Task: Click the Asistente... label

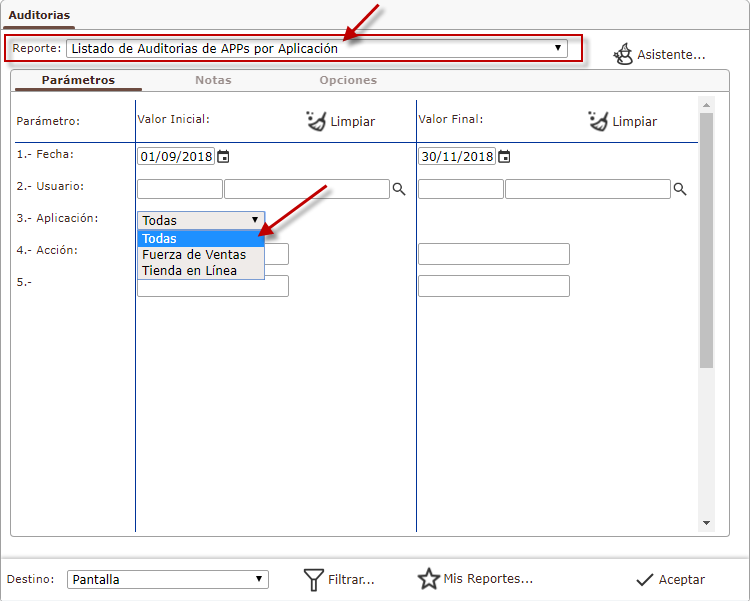Action: (671, 55)
